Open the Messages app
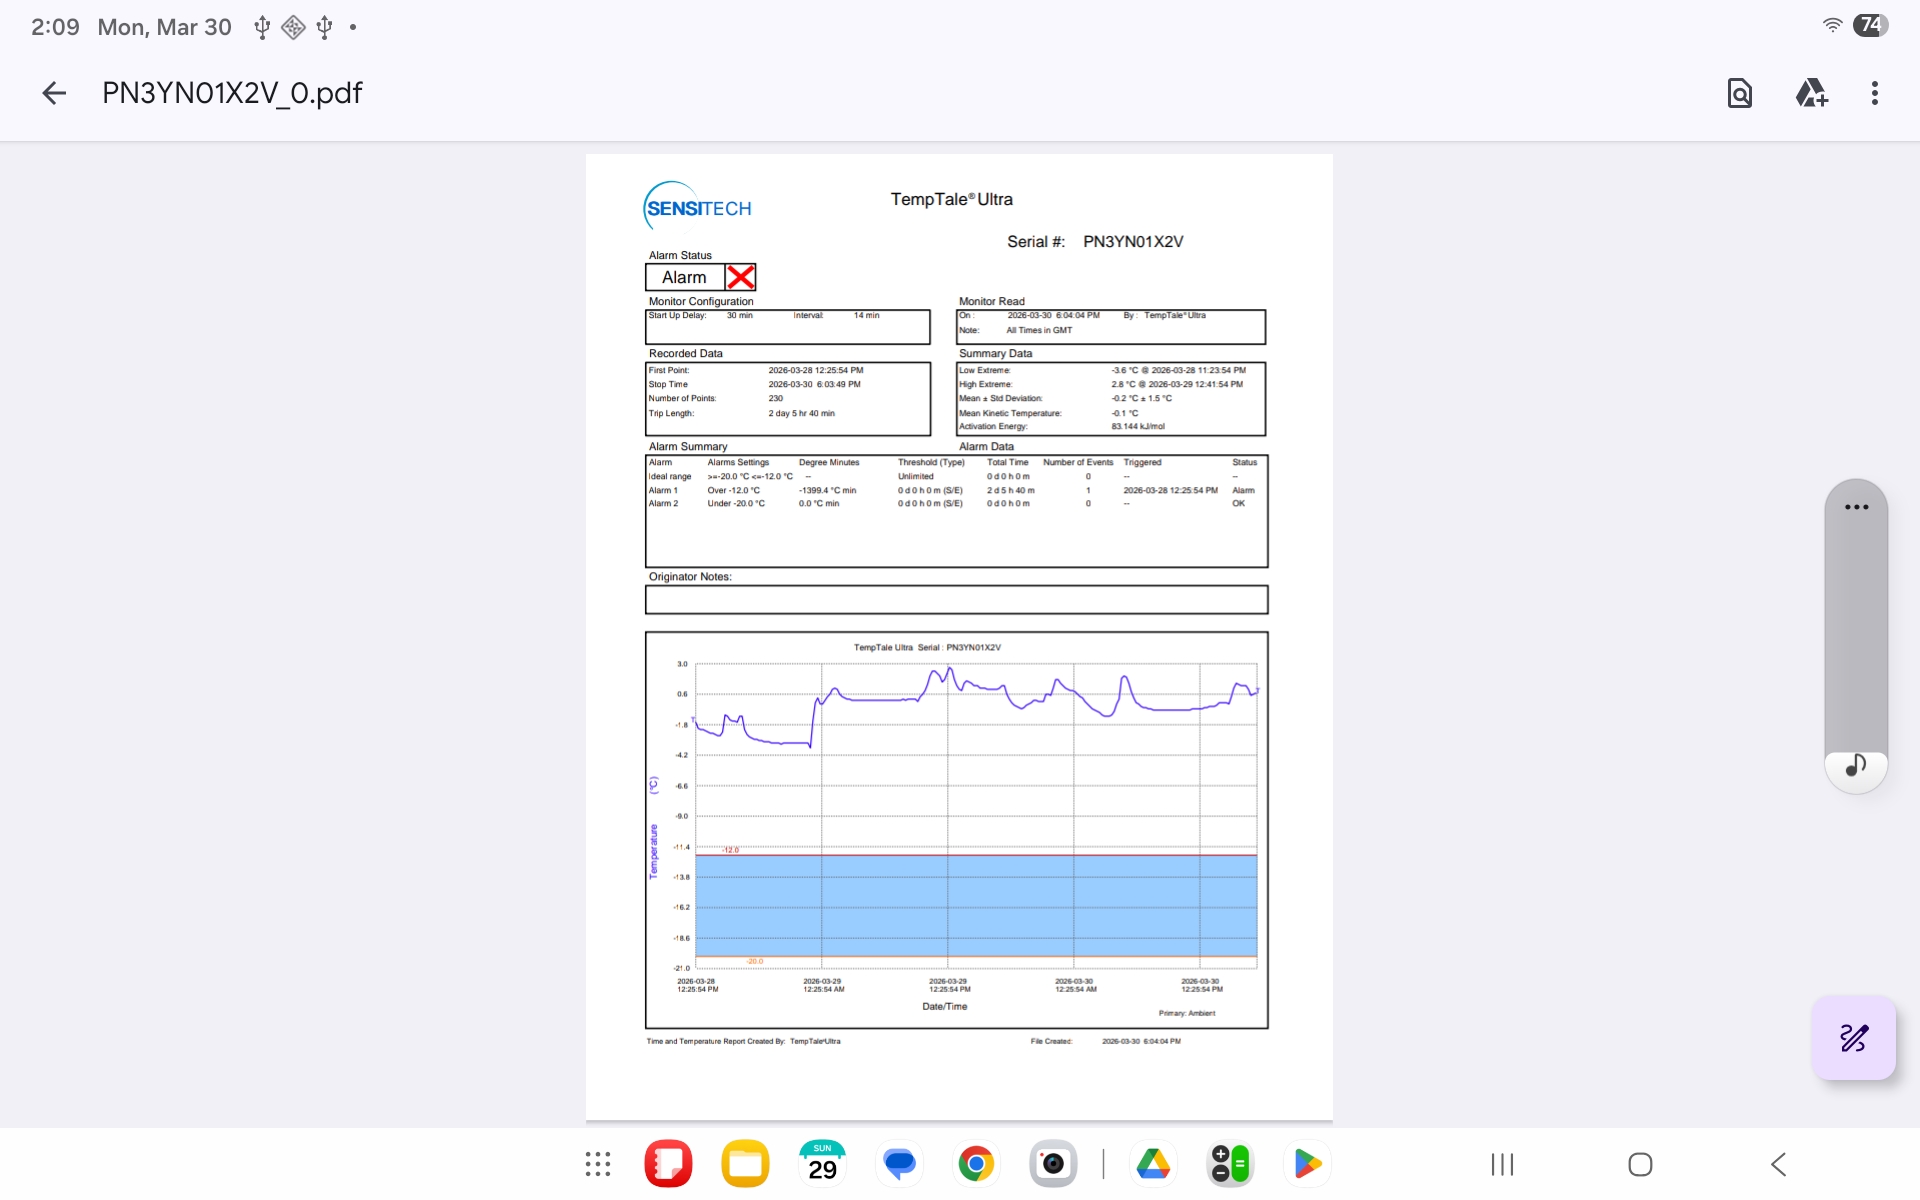1920x1200 pixels. [899, 1164]
